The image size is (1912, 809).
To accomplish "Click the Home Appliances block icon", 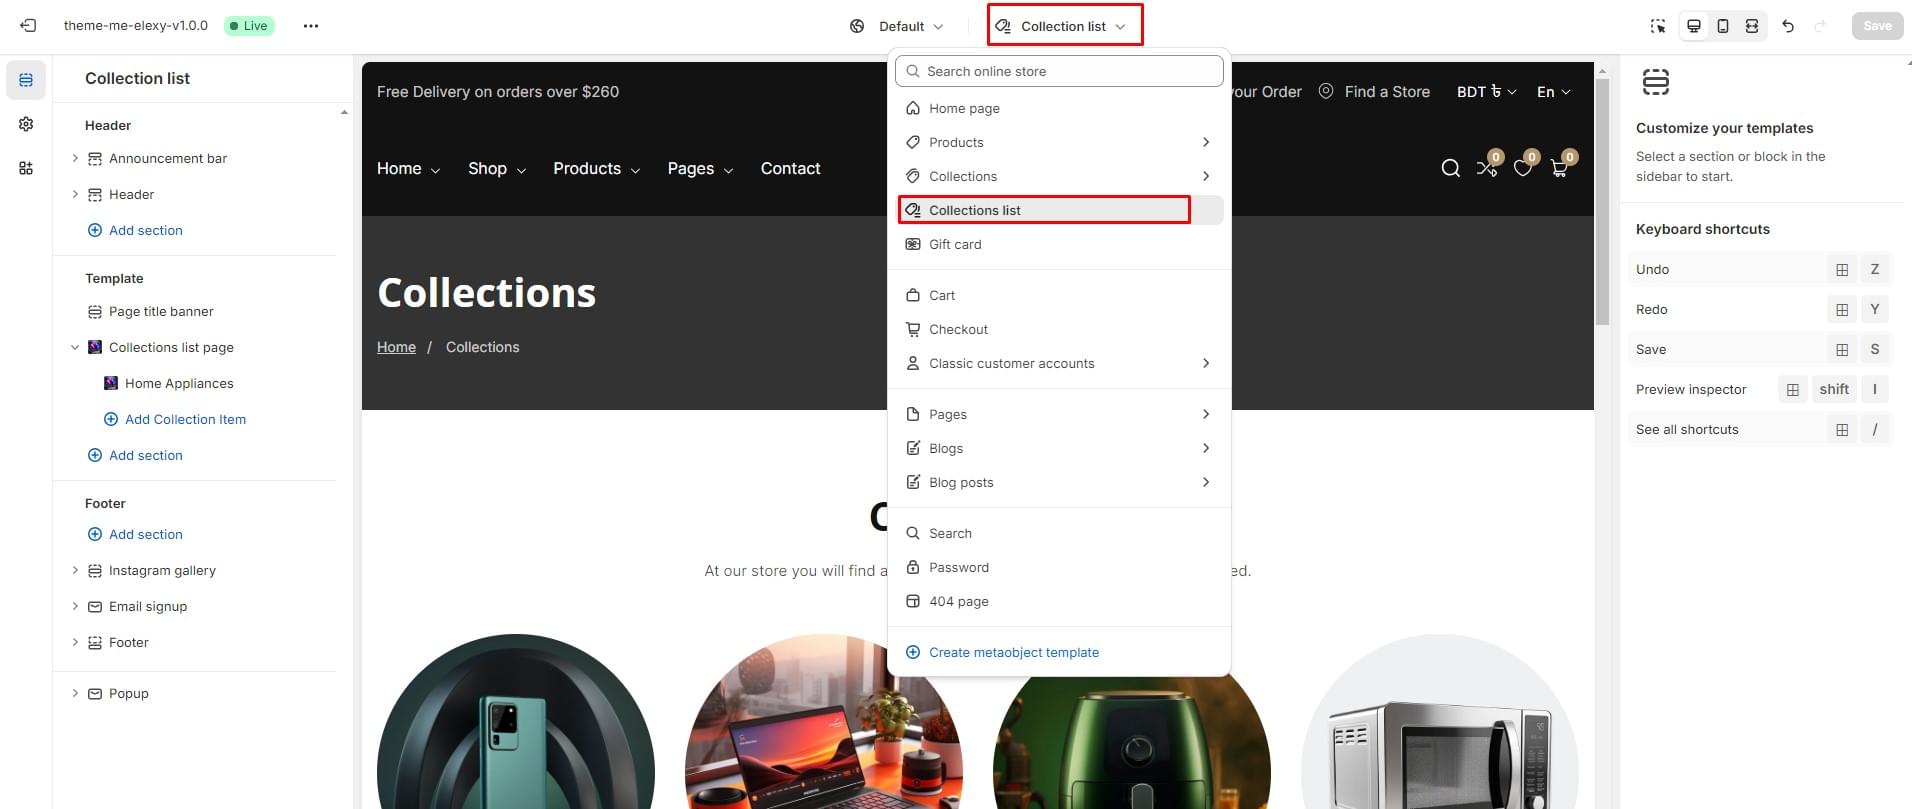I will click(x=111, y=383).
